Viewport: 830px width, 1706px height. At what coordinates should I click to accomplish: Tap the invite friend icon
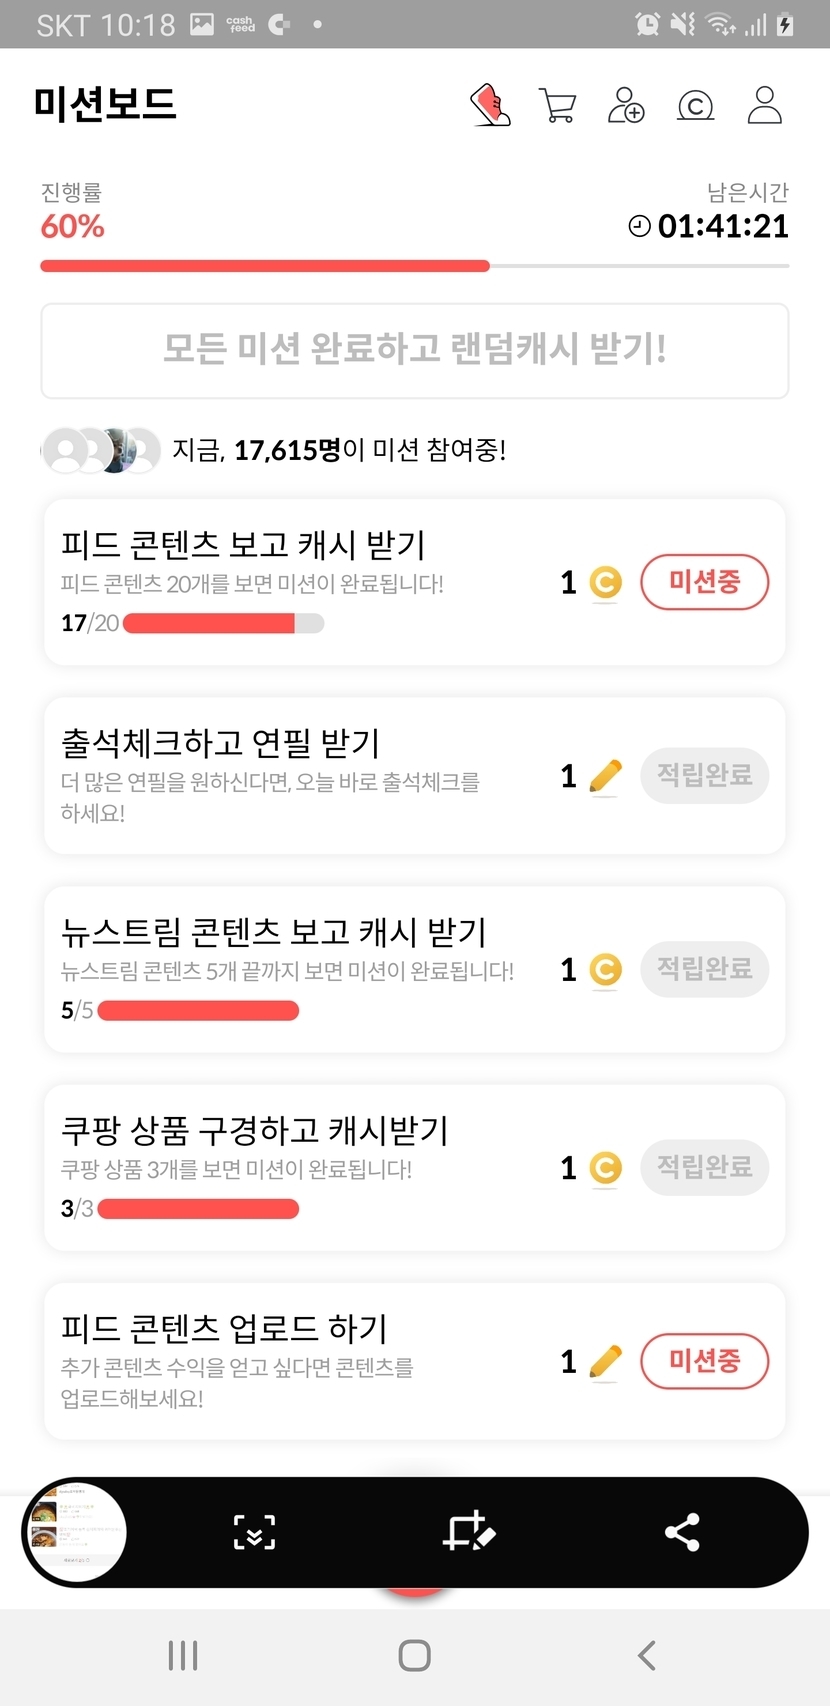pyautogui.click(x=626, y=105)
